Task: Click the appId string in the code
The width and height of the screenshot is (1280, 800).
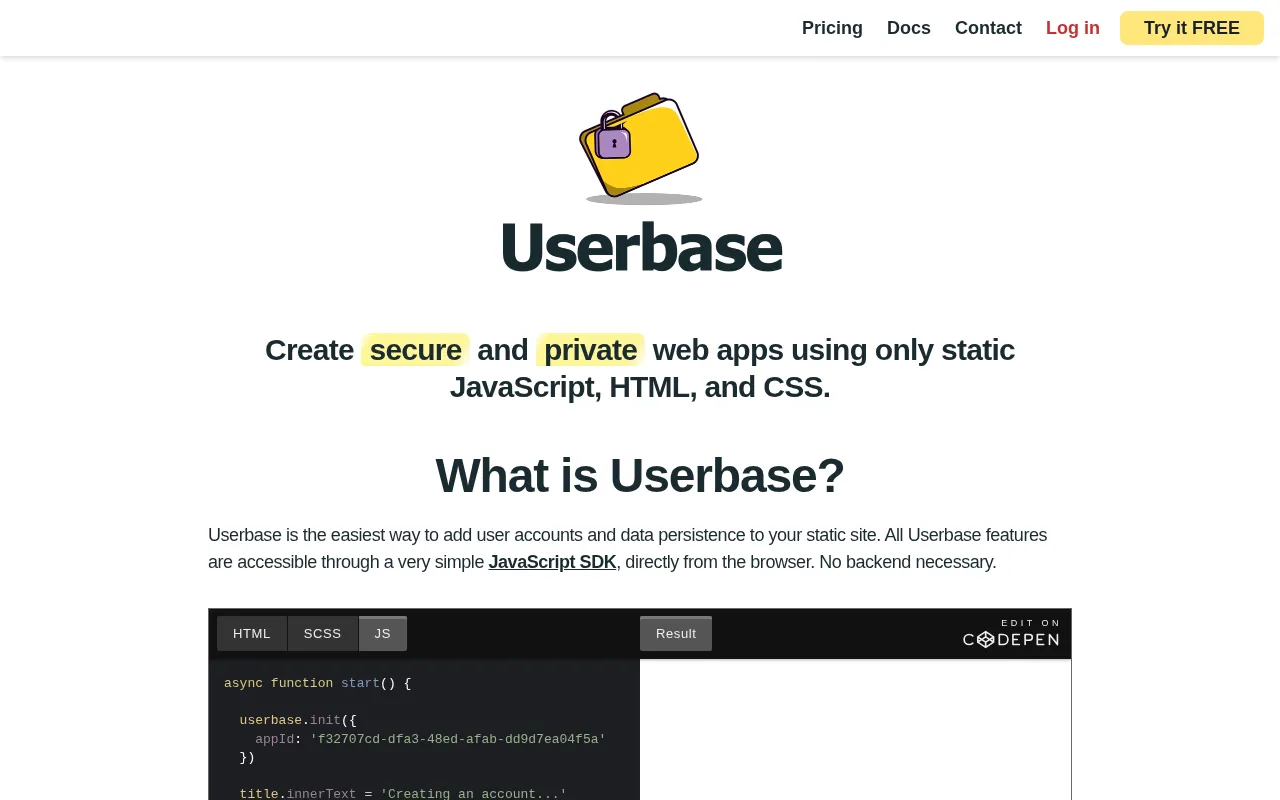Action: 458,739
